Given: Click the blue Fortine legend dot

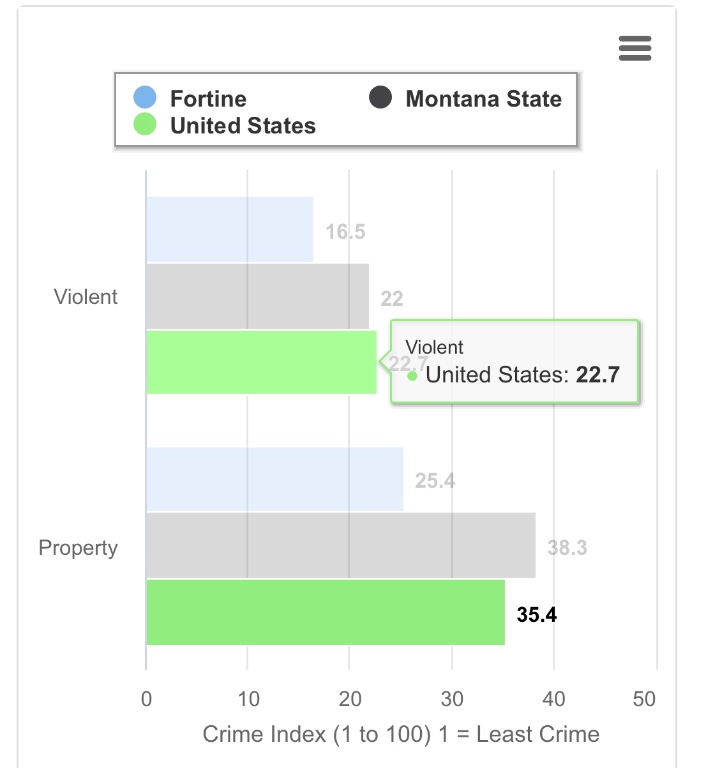Looking at the screenshot, I should tap(146, 98).
